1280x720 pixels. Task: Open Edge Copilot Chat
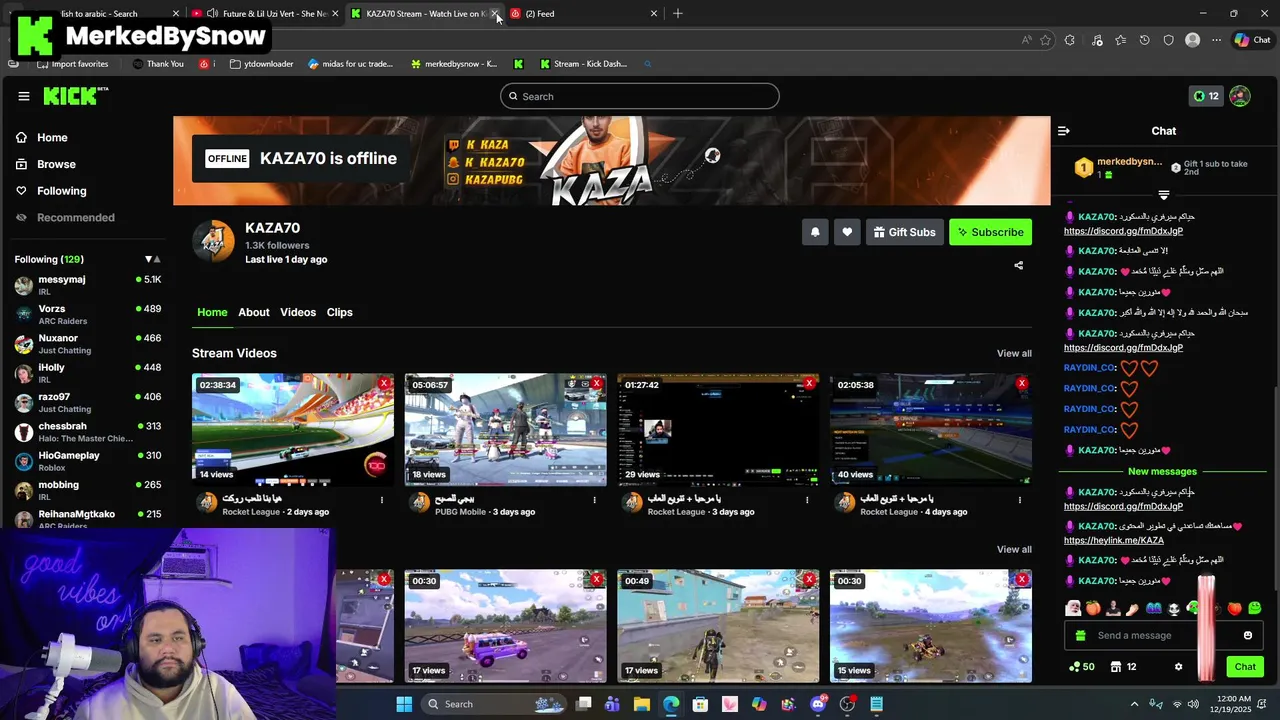pos(1253,40)
